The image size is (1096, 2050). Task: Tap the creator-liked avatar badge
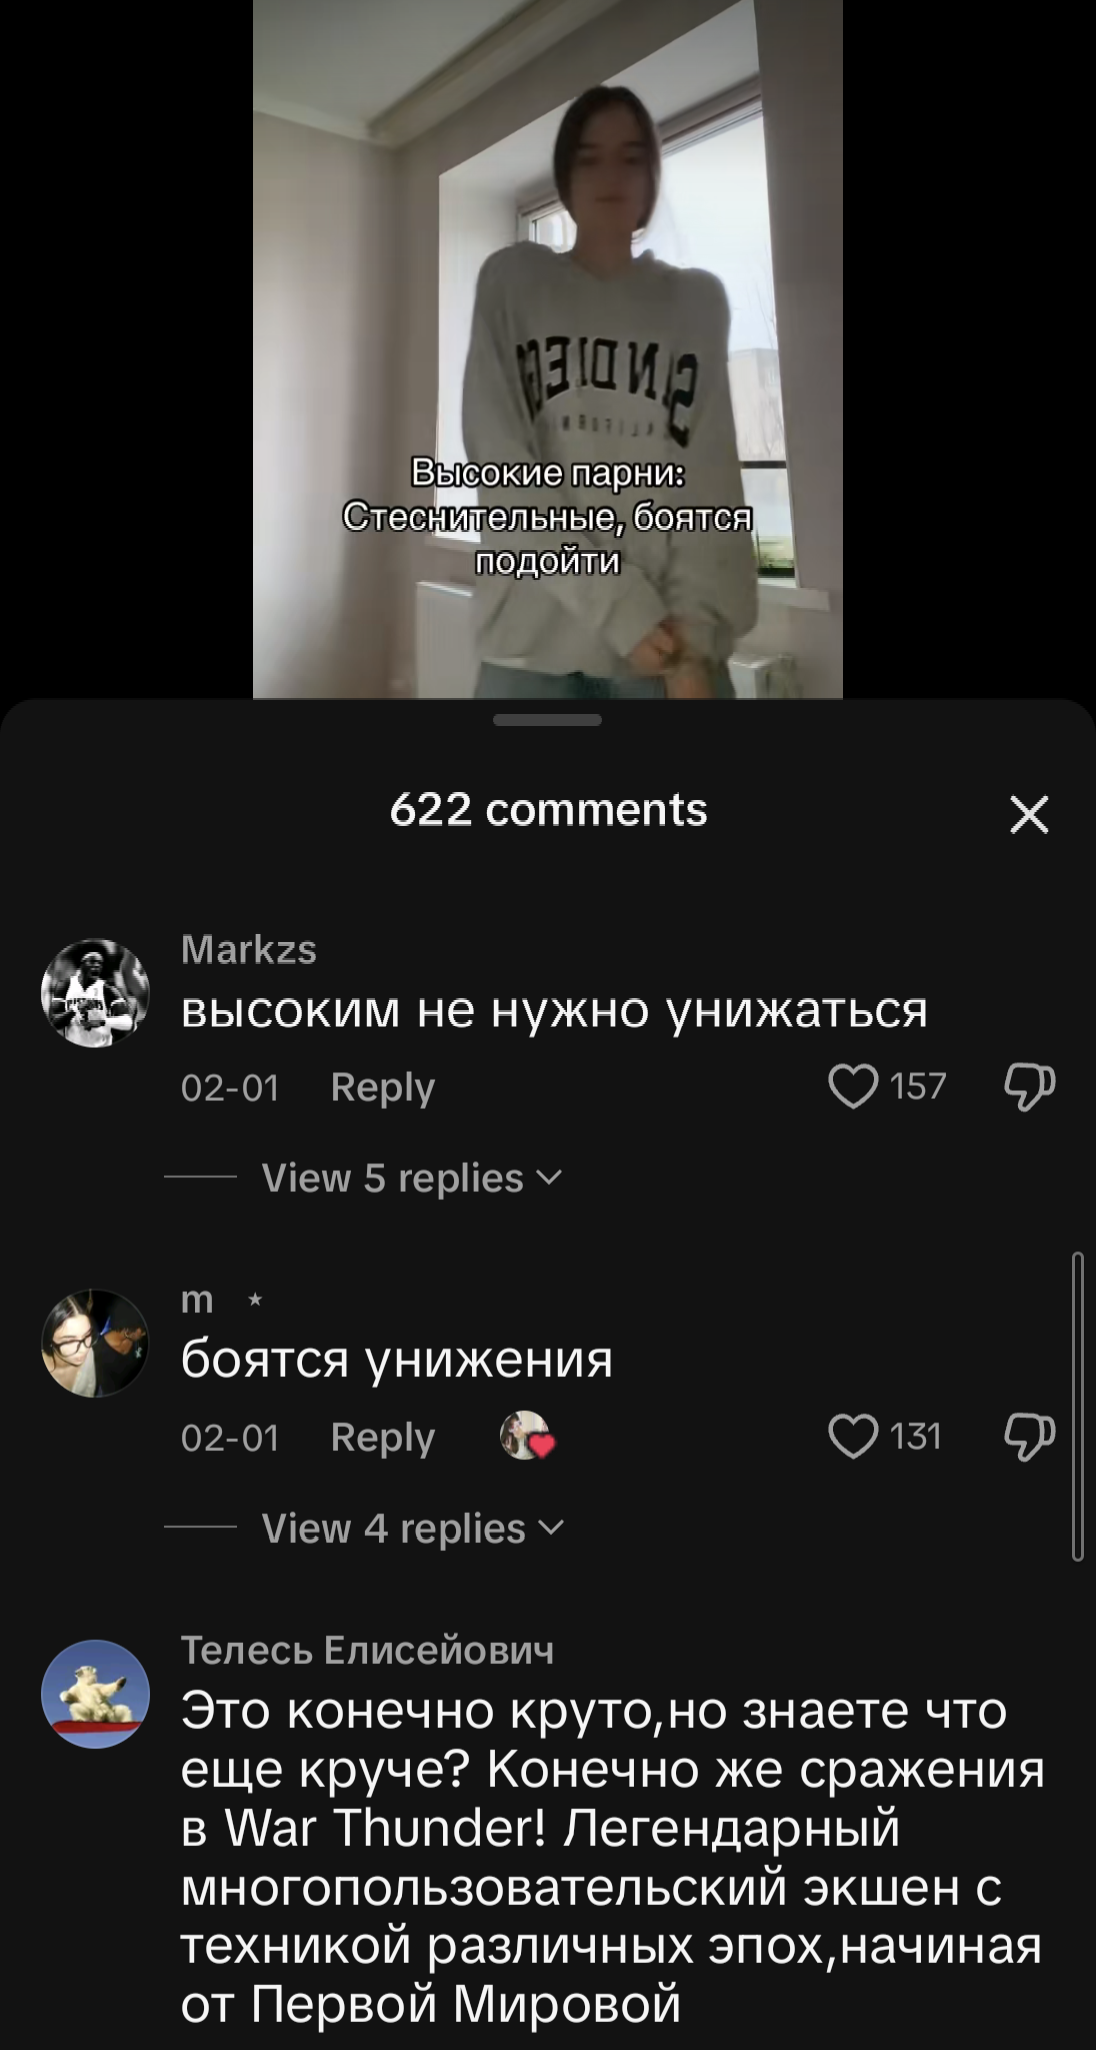point(527,1436)
